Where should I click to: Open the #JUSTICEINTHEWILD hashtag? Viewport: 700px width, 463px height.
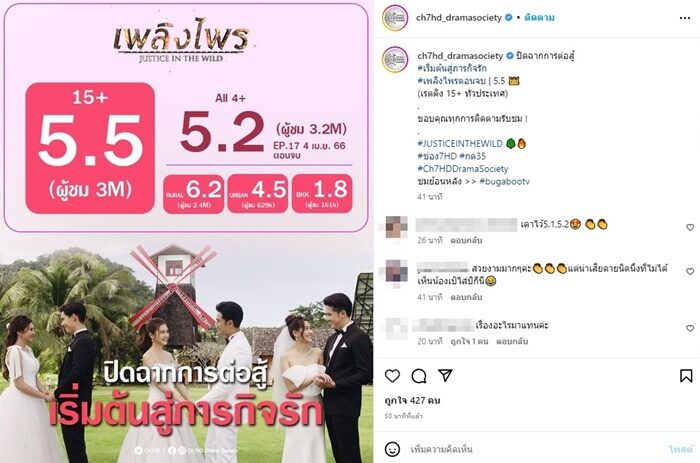pos(460,144)
